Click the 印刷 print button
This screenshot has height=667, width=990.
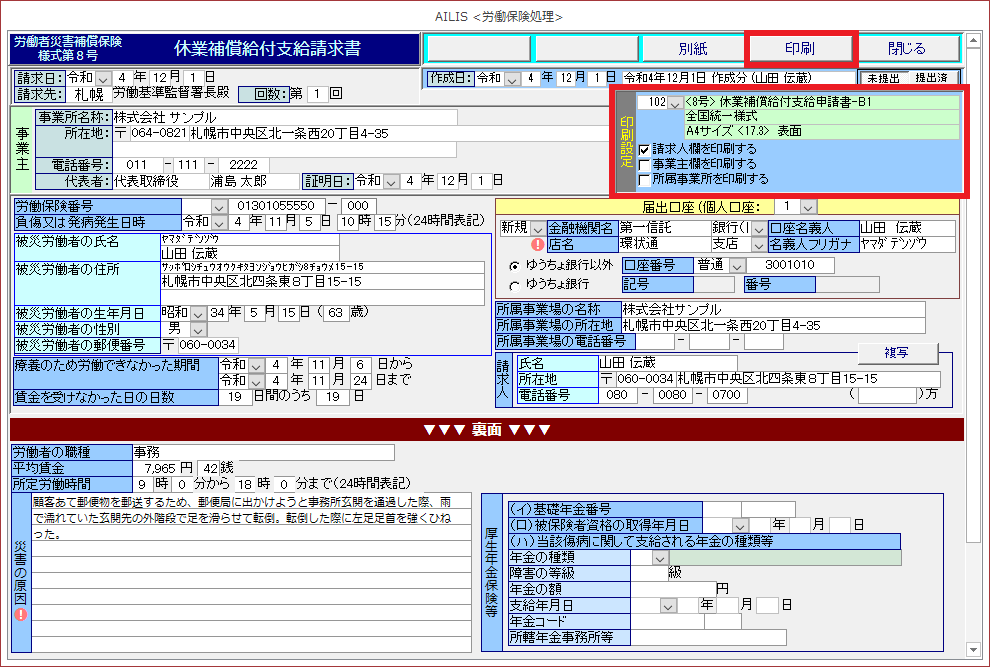click(x=800, y=48)
